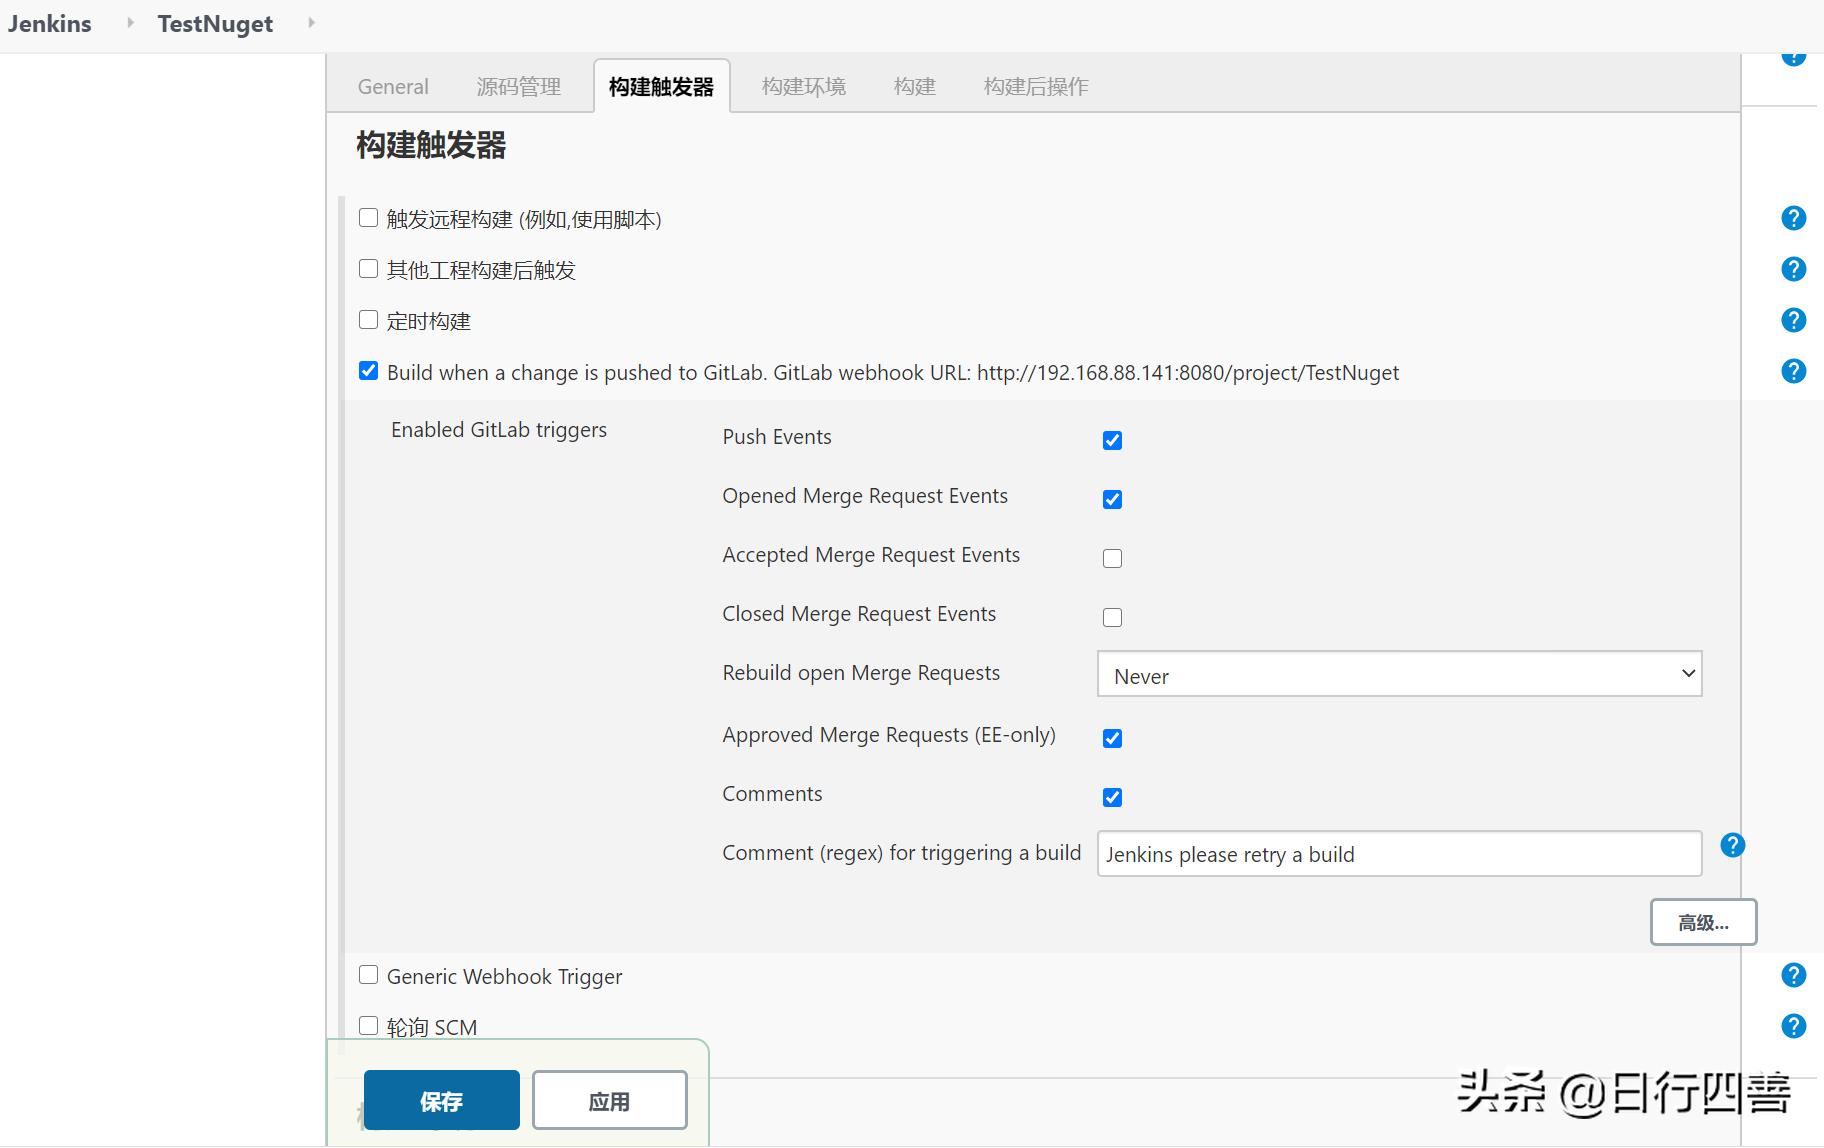The width and height of the screenshot is (1824, 1148).
Task: Open Rebuild open Merge Requests dropdown
Action: 1398,675
